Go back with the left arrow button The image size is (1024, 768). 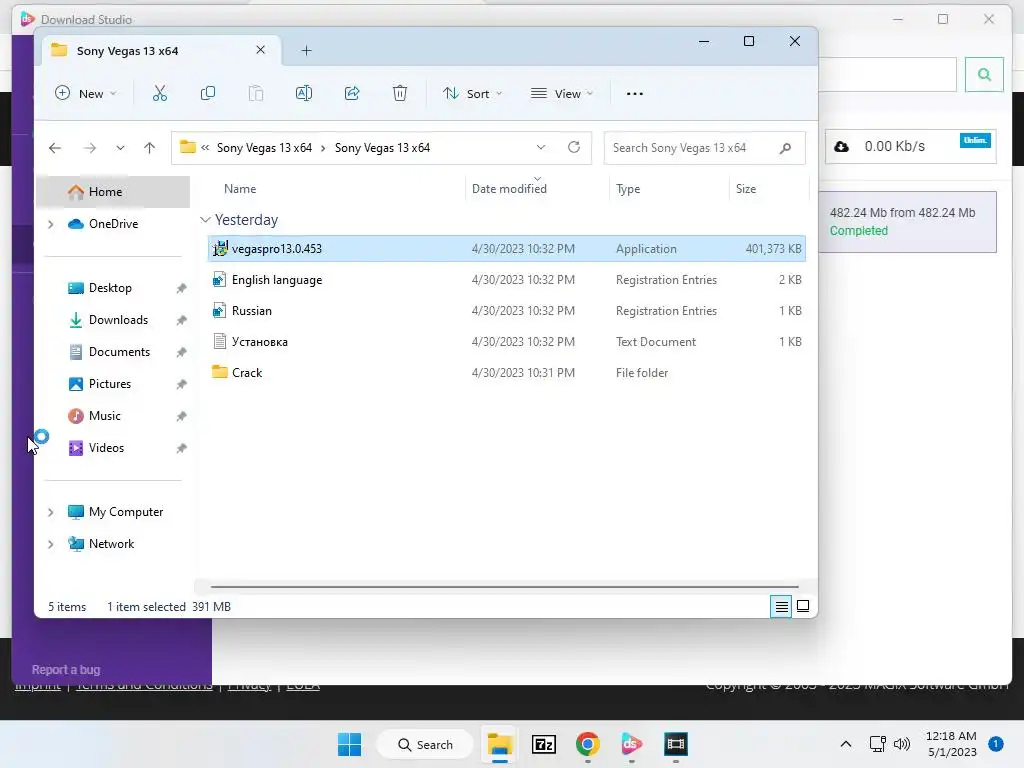[x=55, y=148]
